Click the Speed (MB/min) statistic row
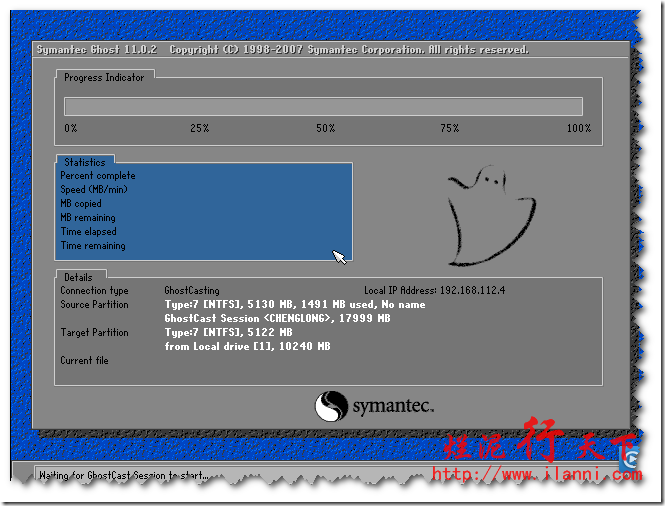Viewport: 665px width, 506px height. click(94, 190)
